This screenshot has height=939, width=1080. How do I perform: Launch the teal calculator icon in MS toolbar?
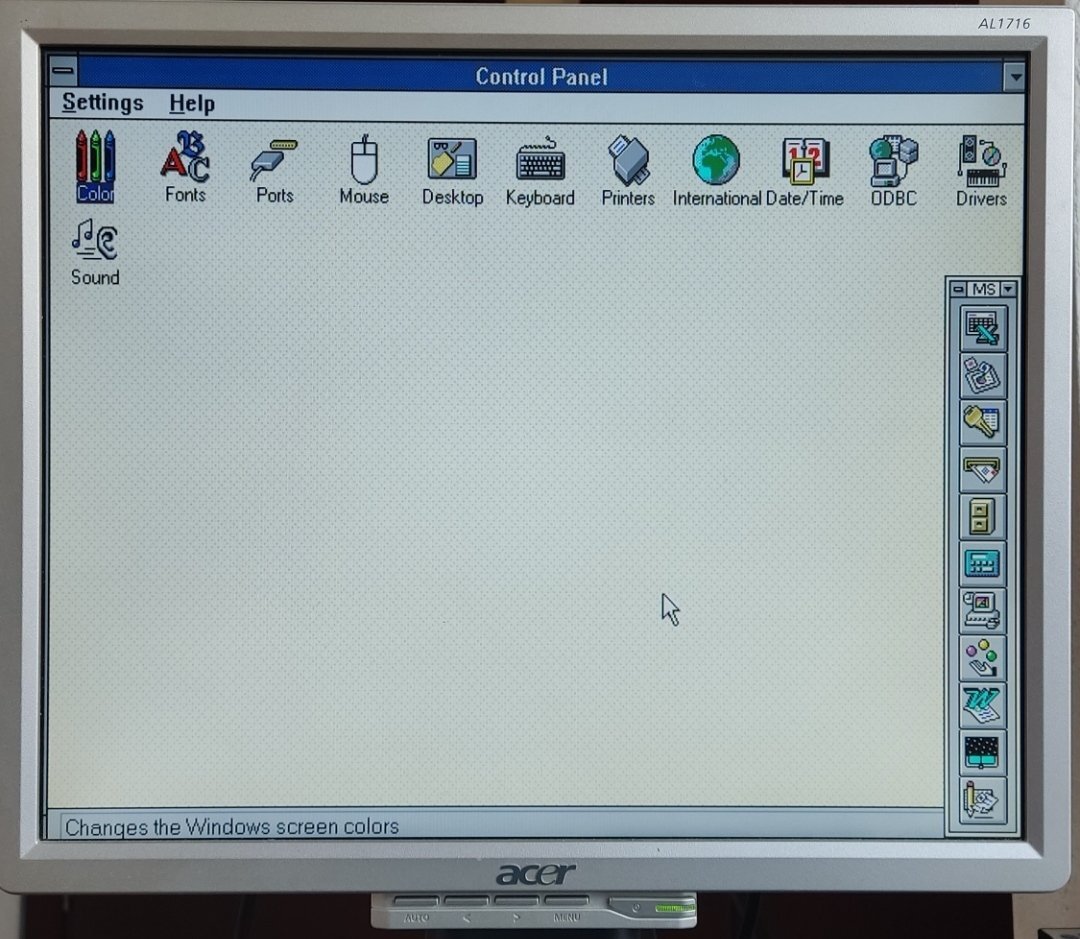tap(982, 564)
